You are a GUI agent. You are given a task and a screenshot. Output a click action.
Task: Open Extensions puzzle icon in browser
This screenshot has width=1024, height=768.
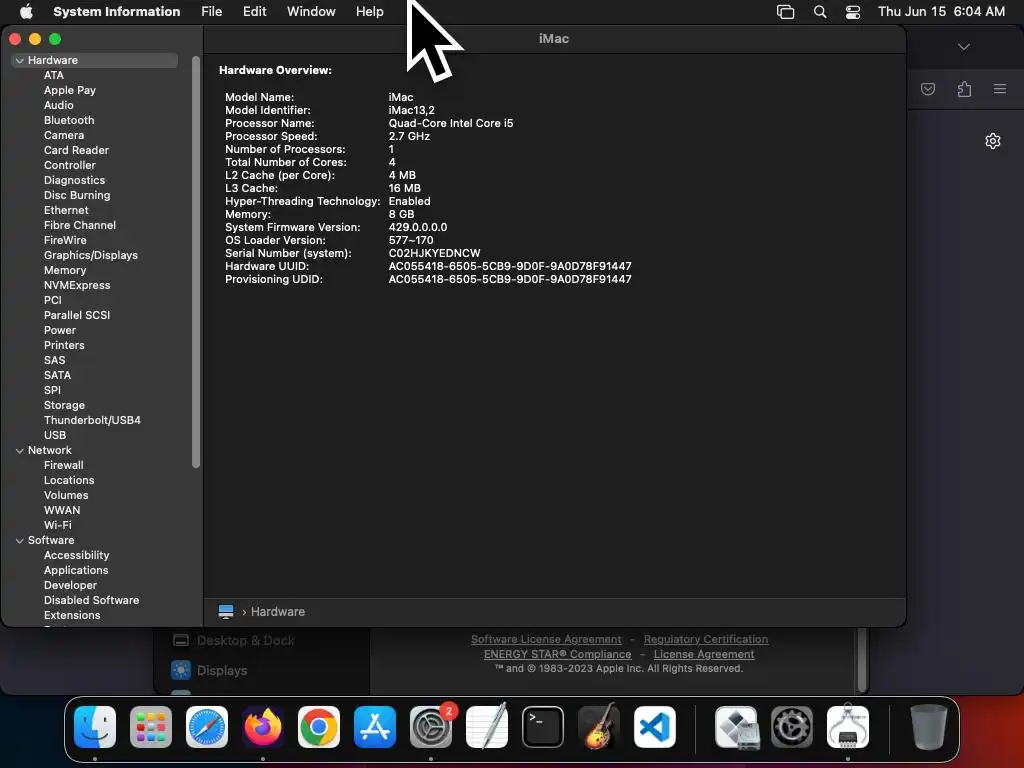[x=965, y=89]
